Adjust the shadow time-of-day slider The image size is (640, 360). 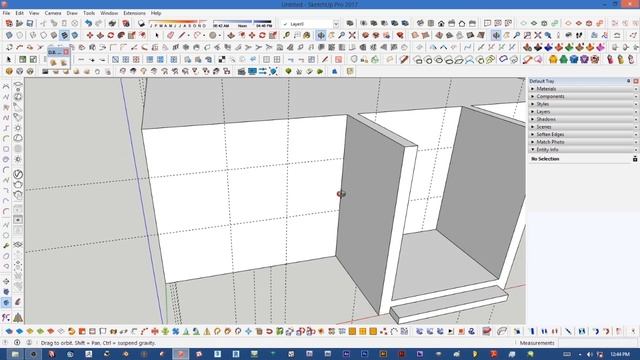(242, 23)
